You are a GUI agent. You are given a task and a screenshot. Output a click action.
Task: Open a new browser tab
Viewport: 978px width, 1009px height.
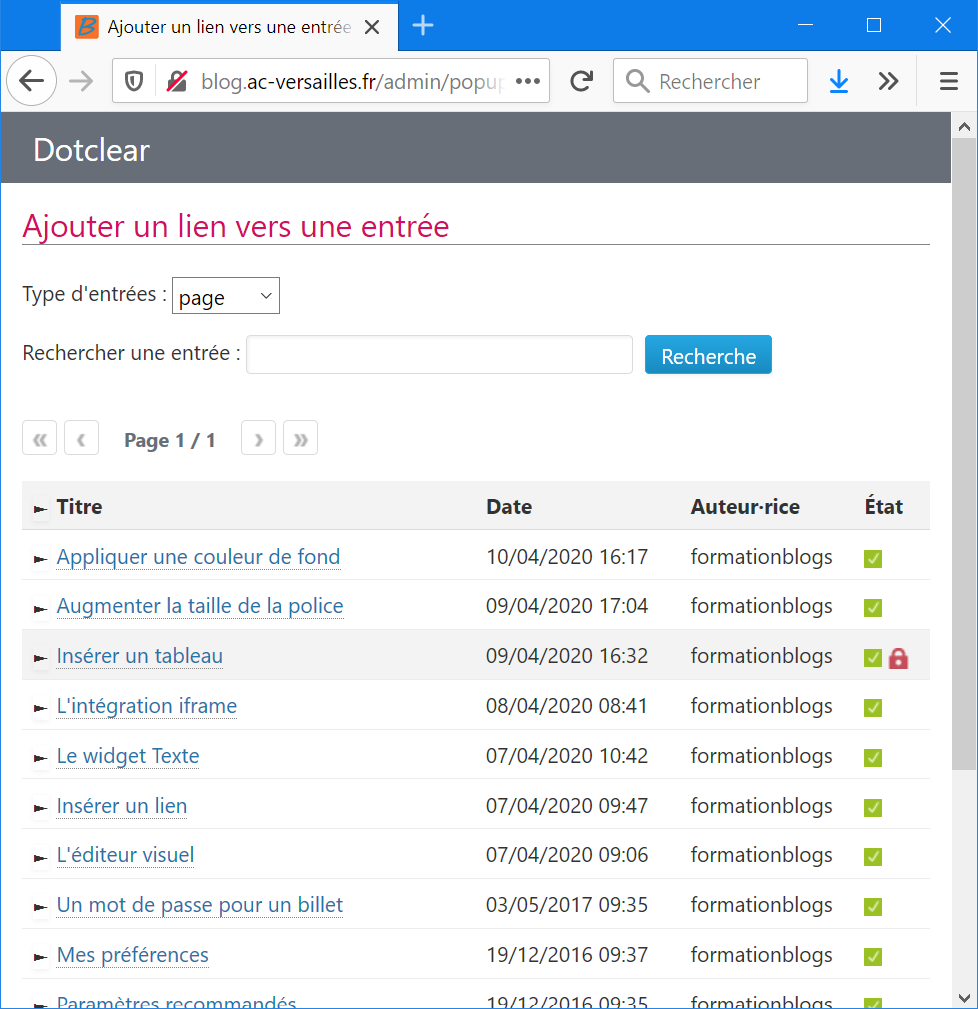click(423, 26)
